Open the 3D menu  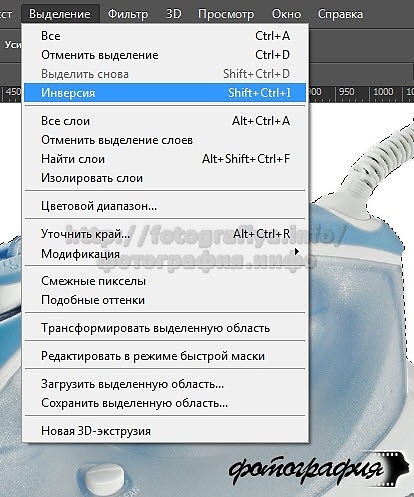pos(174,14)
